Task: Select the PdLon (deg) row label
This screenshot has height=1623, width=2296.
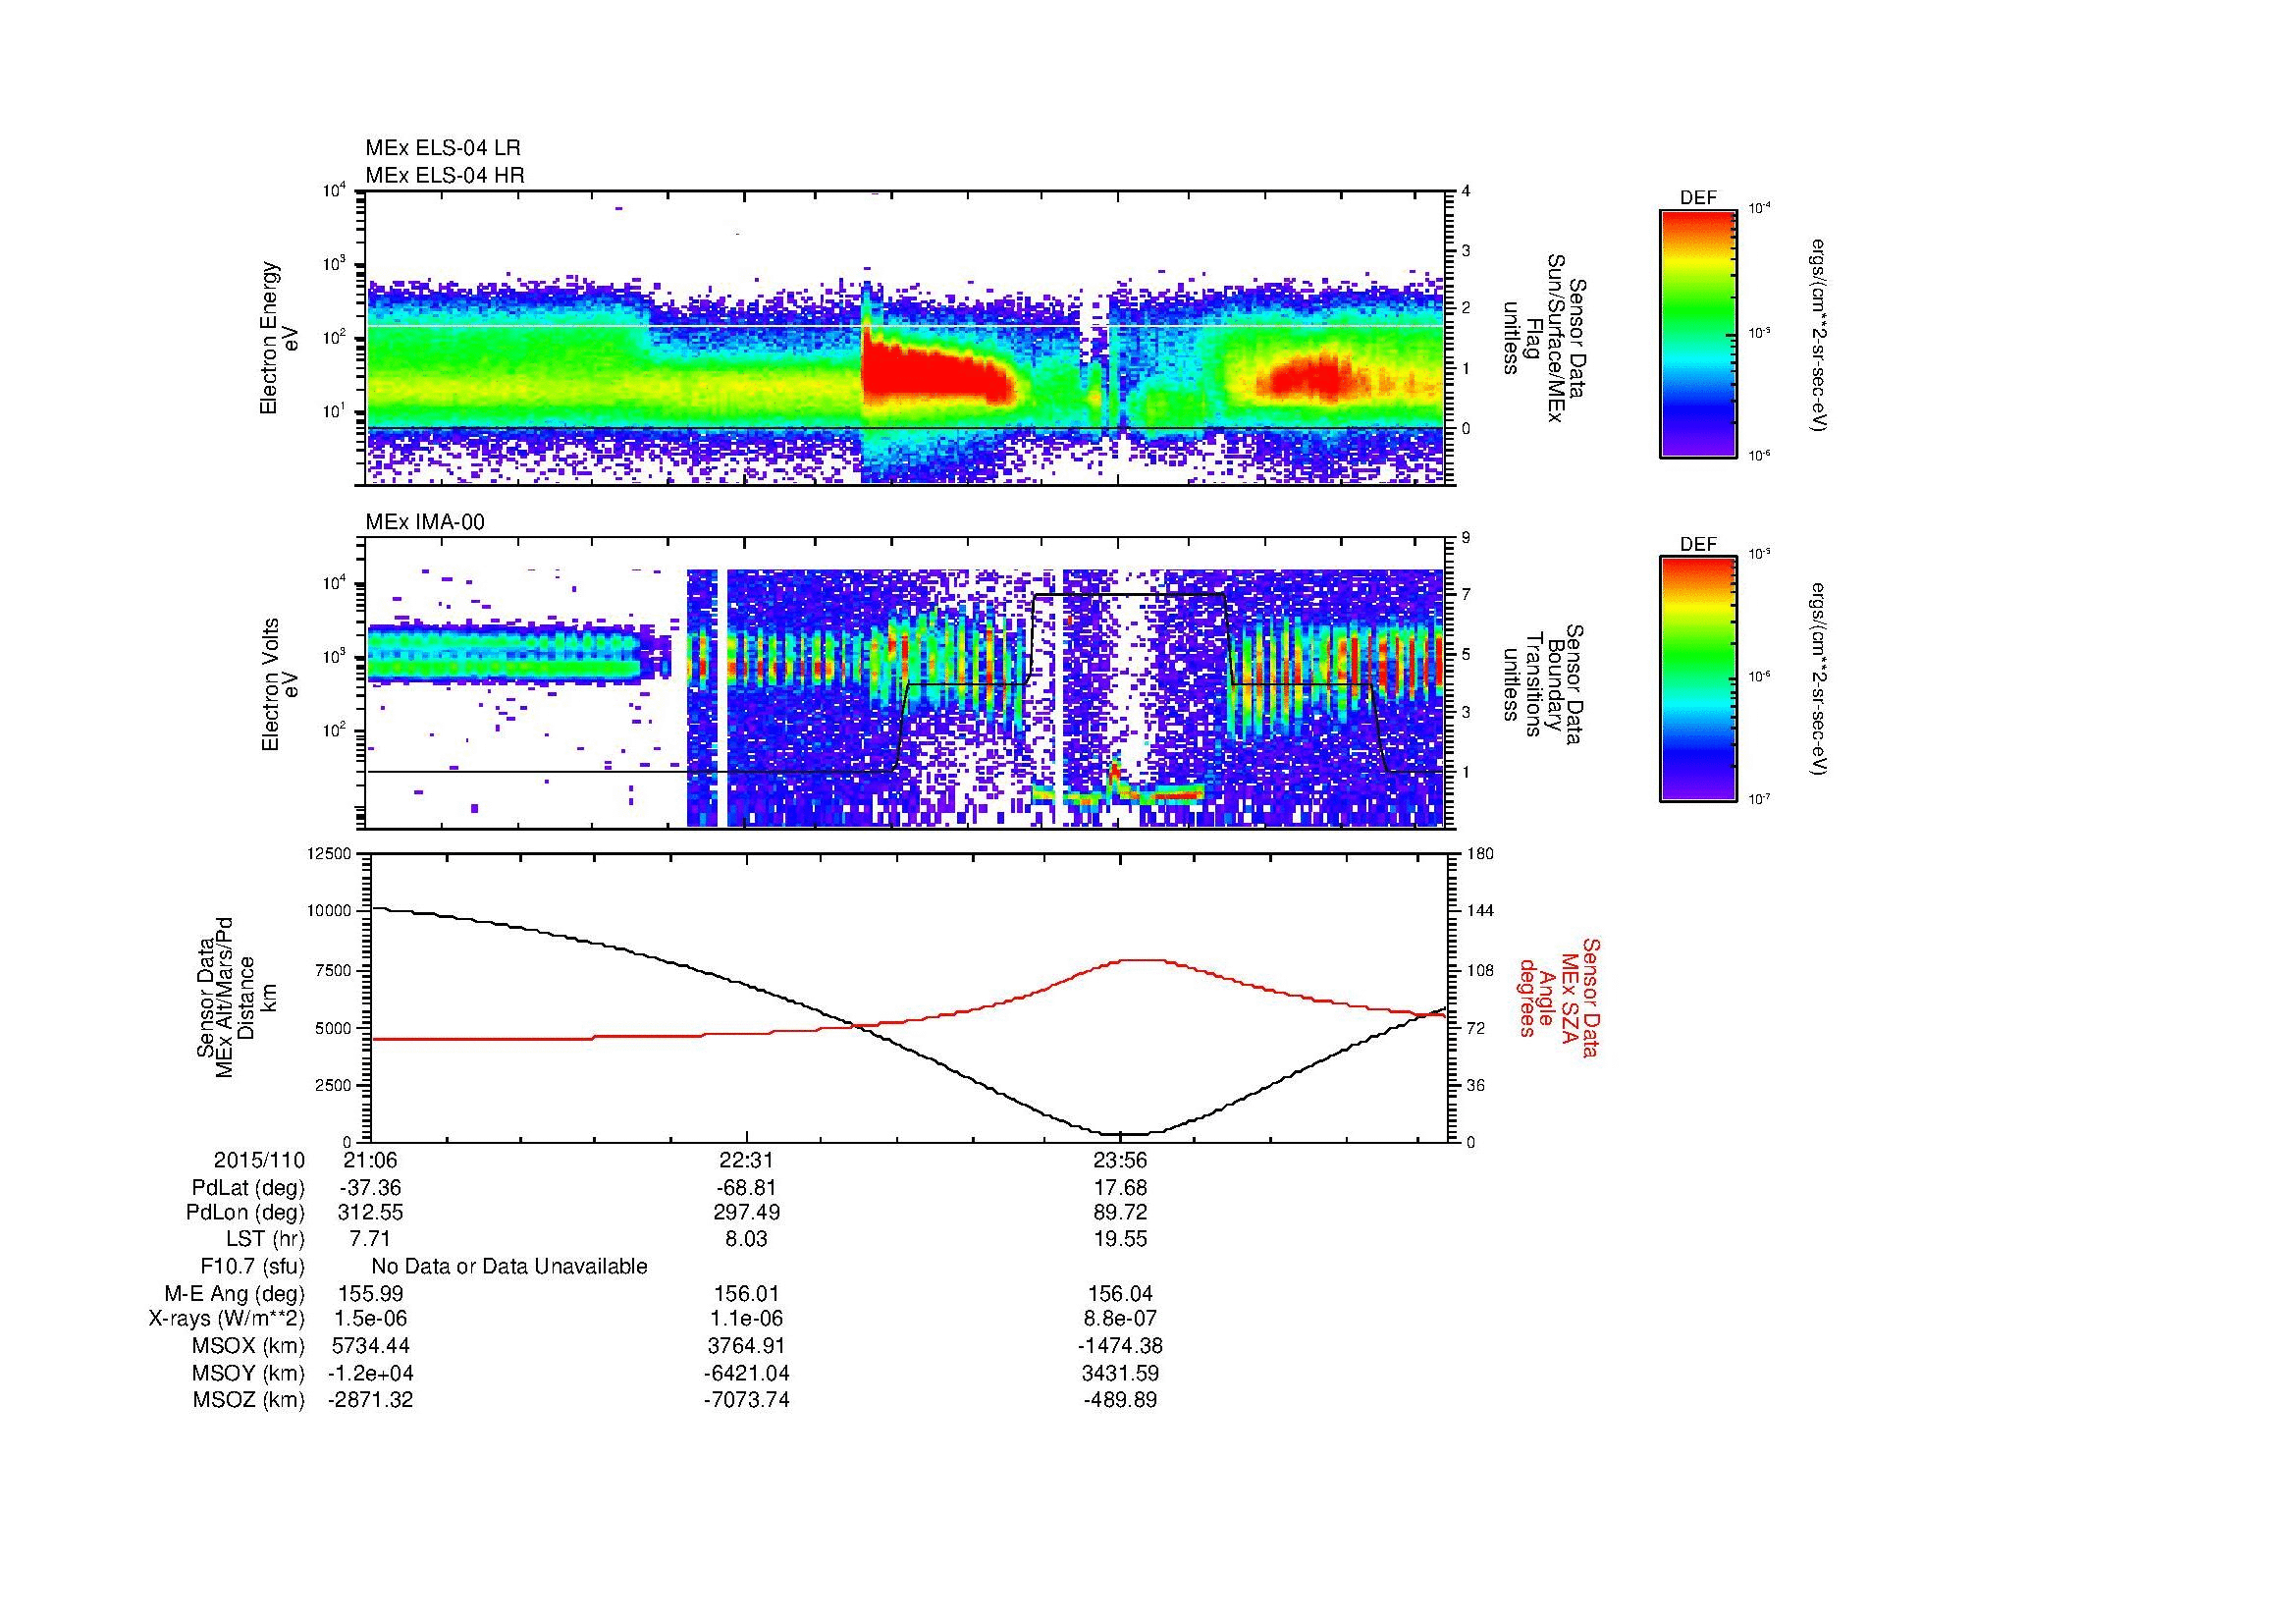Action: click(246, 1212)
